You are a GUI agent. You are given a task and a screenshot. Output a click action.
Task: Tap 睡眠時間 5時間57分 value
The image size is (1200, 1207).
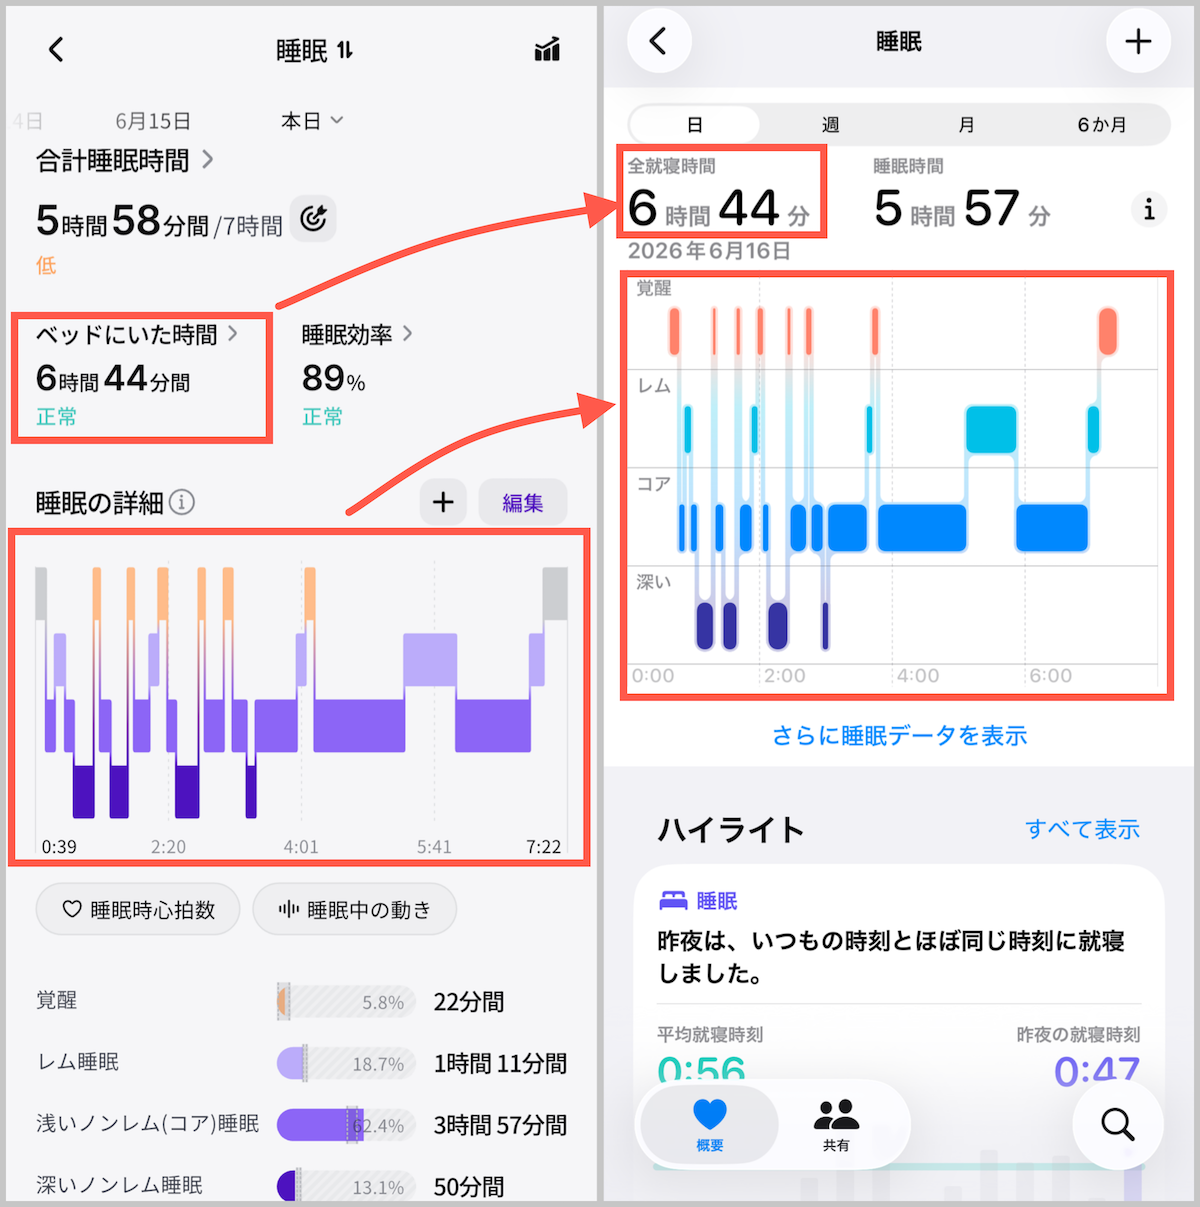[962, 208]
